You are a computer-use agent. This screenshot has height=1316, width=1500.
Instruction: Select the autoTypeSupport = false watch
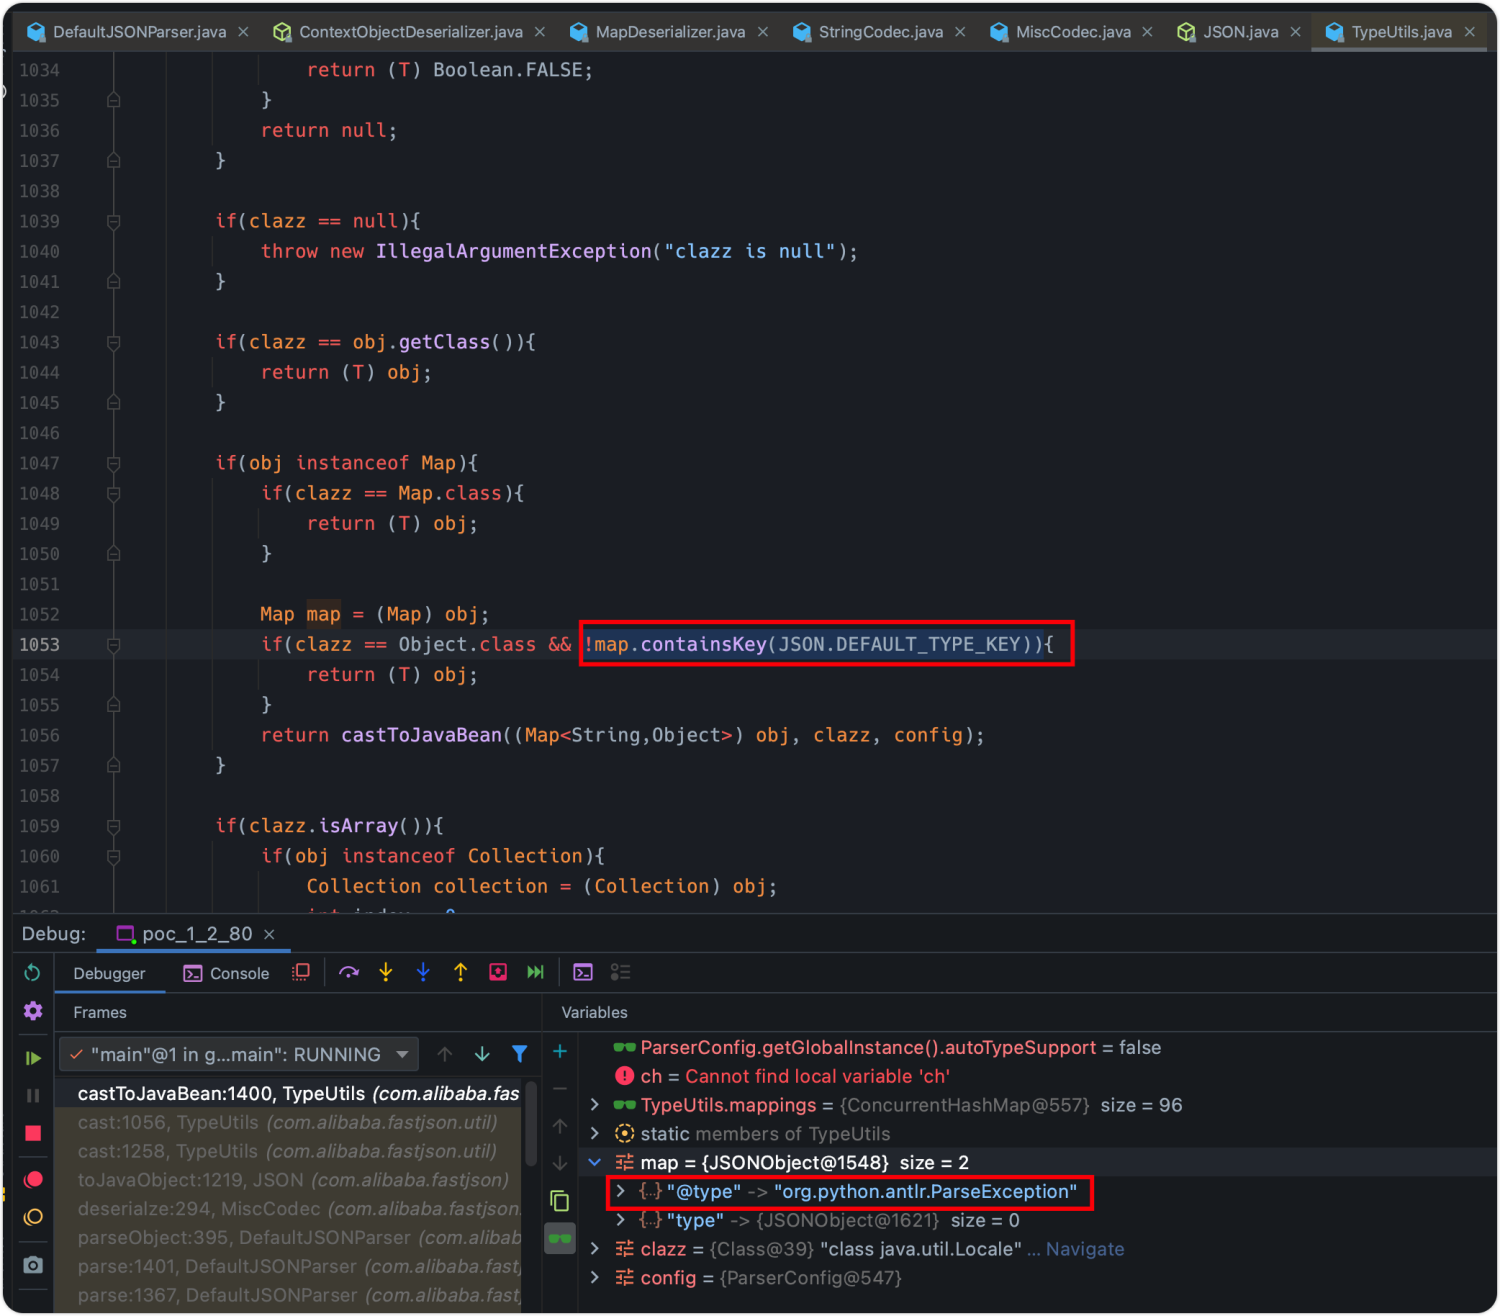tap(887, 1048)
